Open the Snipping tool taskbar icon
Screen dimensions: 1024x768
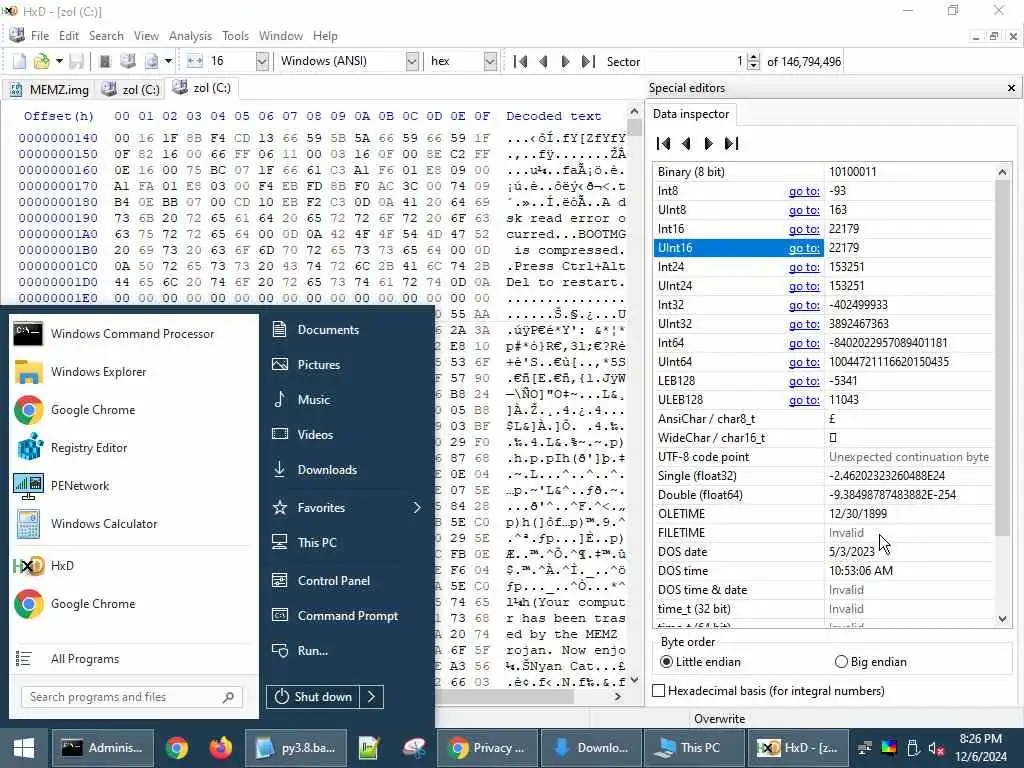click(415, 748)
